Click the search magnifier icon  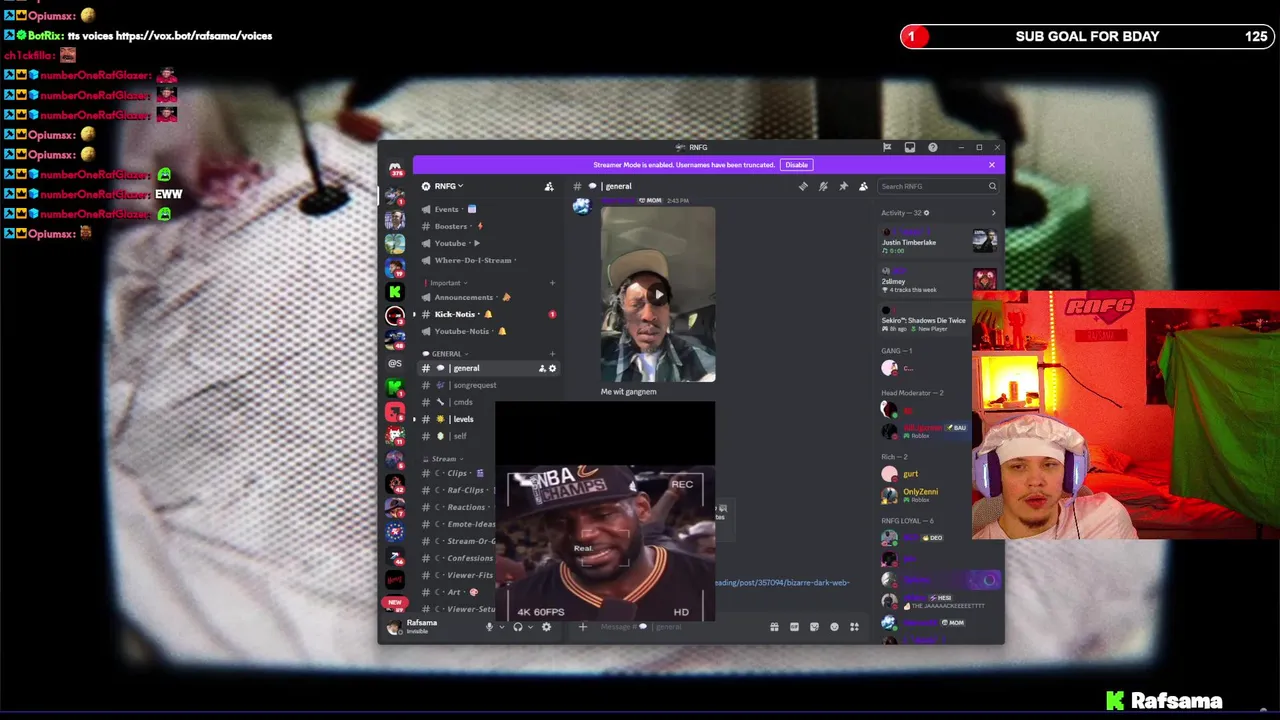point(992,186)
